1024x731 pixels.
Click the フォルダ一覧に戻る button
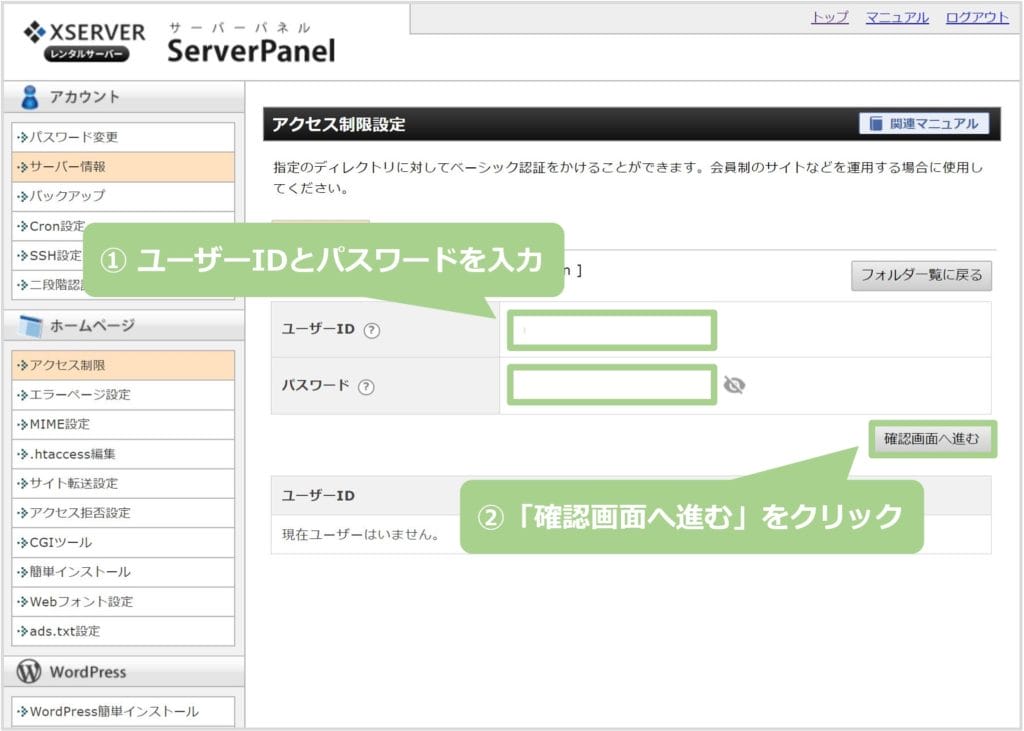click(921, 275)
